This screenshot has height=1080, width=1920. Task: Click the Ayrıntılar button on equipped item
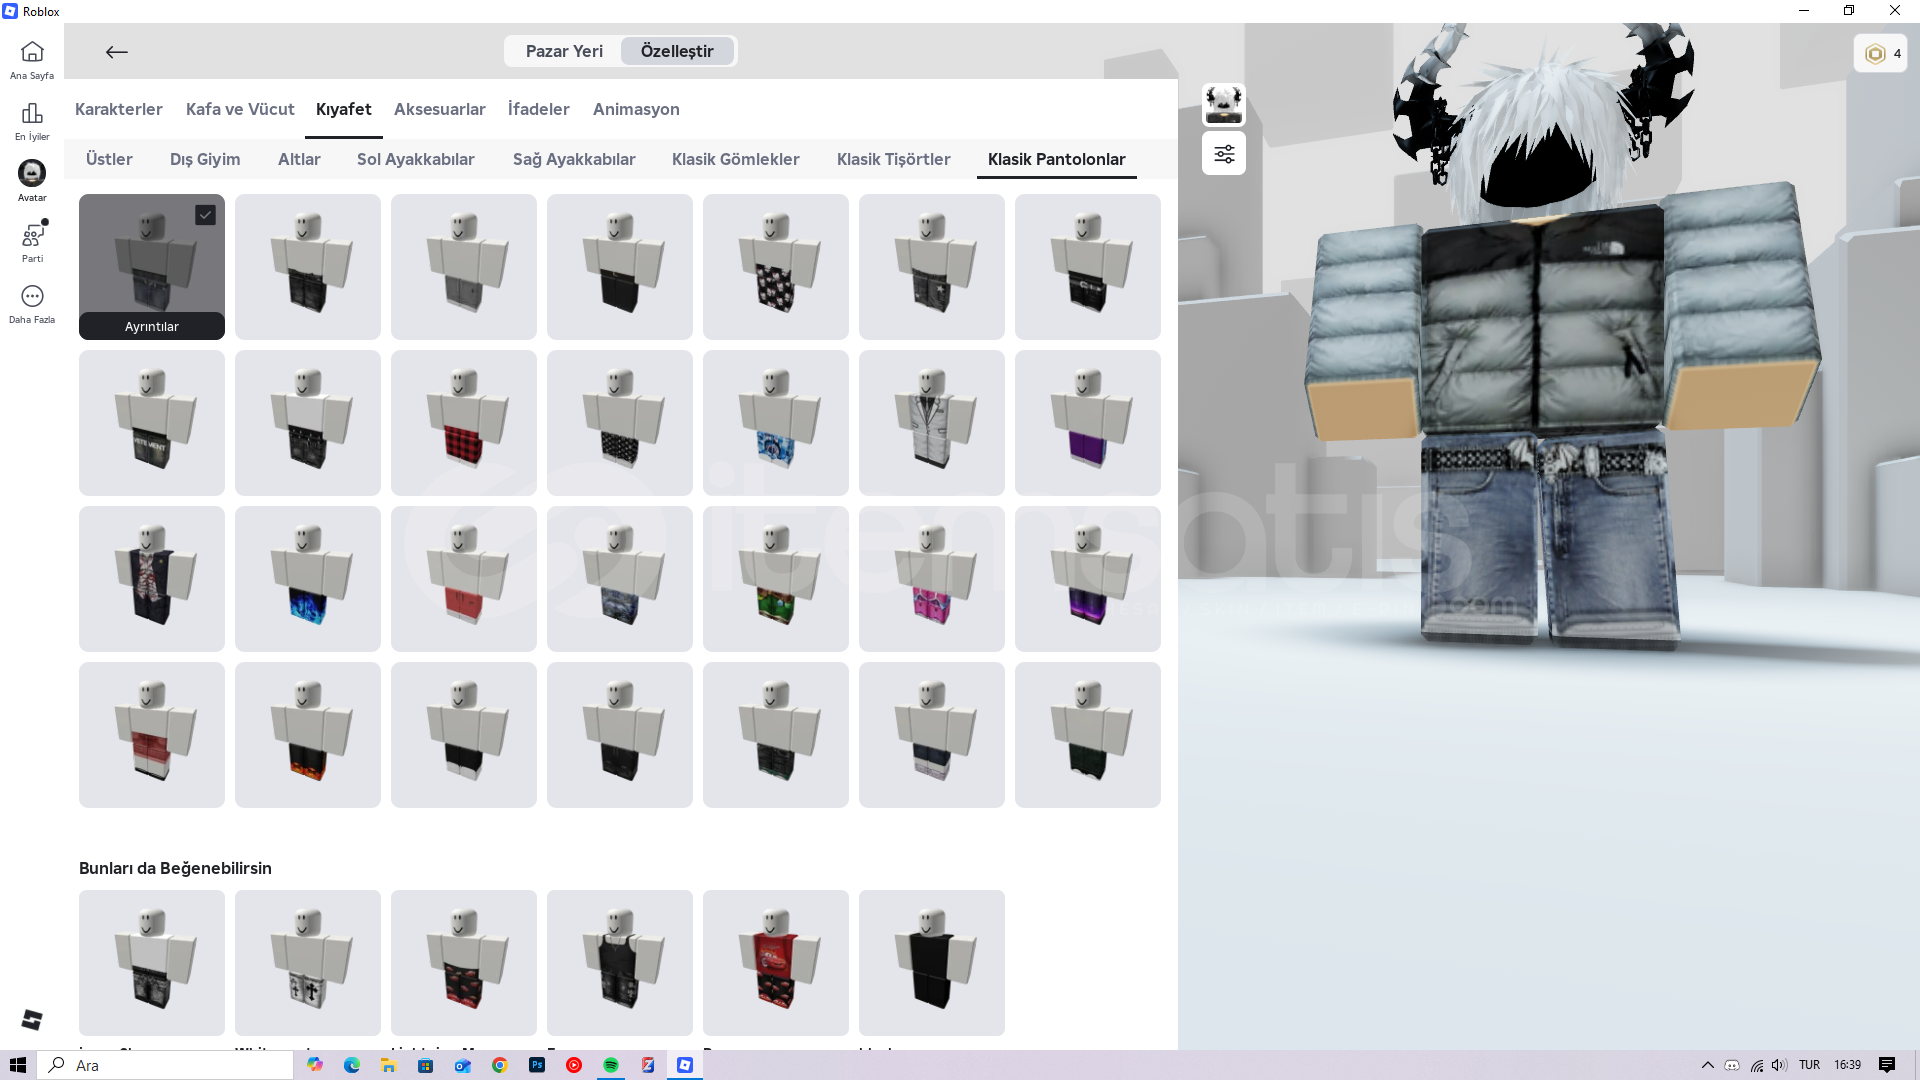(152, 326)
